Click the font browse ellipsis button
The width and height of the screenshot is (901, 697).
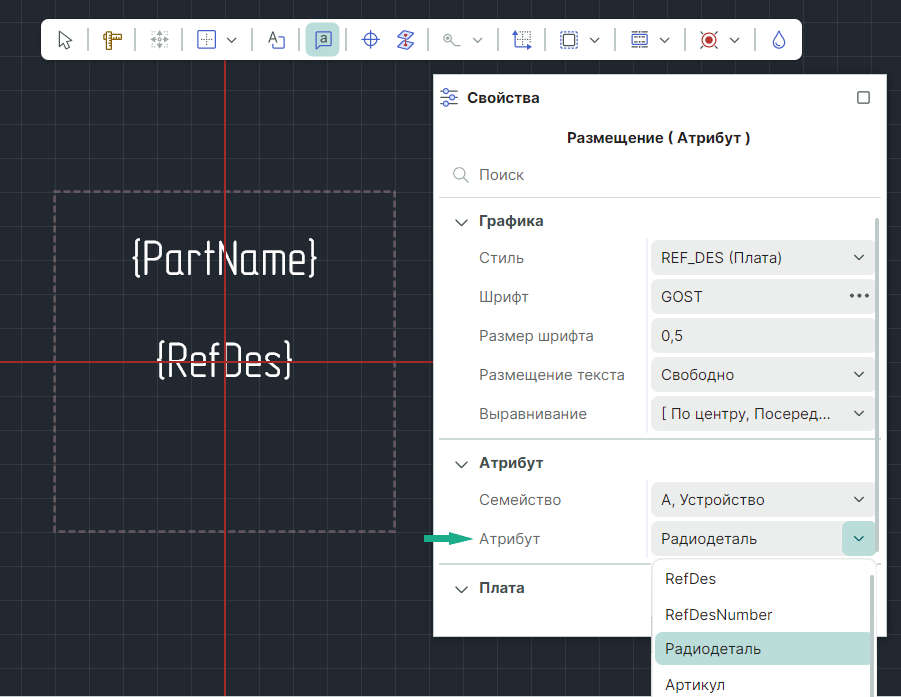point(859,296)
